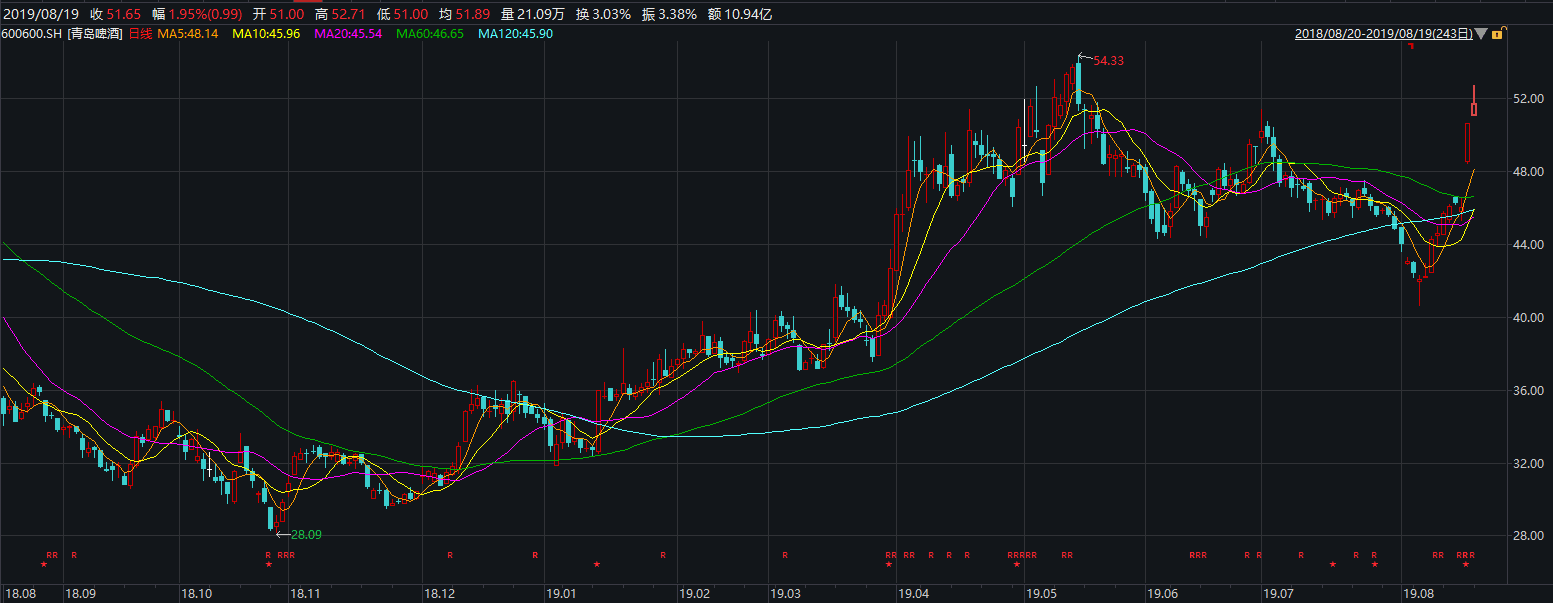Open the date range dropdown triangle
The height and width of the screenshot is (603, 1553).
coord(1481,34)
